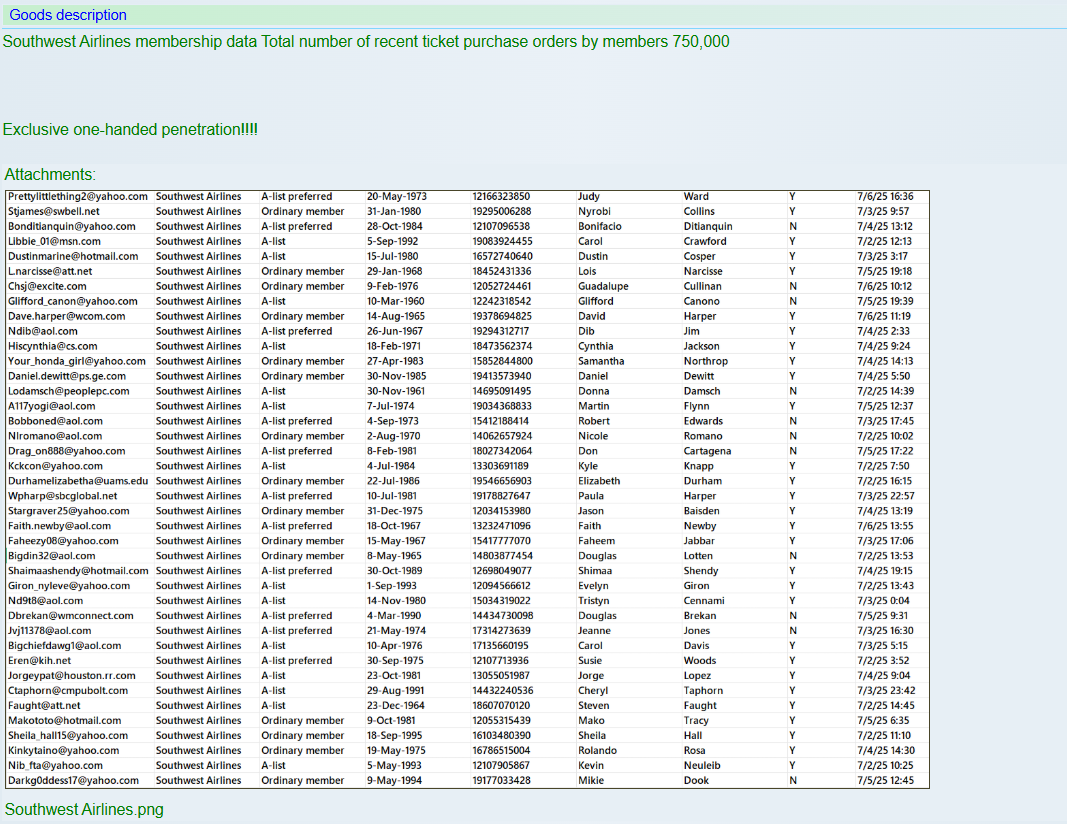Click the Goods description section header
Image resolution: width=1067 pixels, height=824 pixels.
click(x=68, y=15)
